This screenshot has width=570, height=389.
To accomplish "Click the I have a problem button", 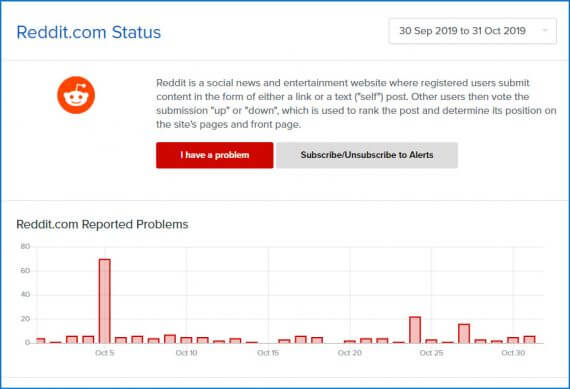I will click(x=214, y=155).
